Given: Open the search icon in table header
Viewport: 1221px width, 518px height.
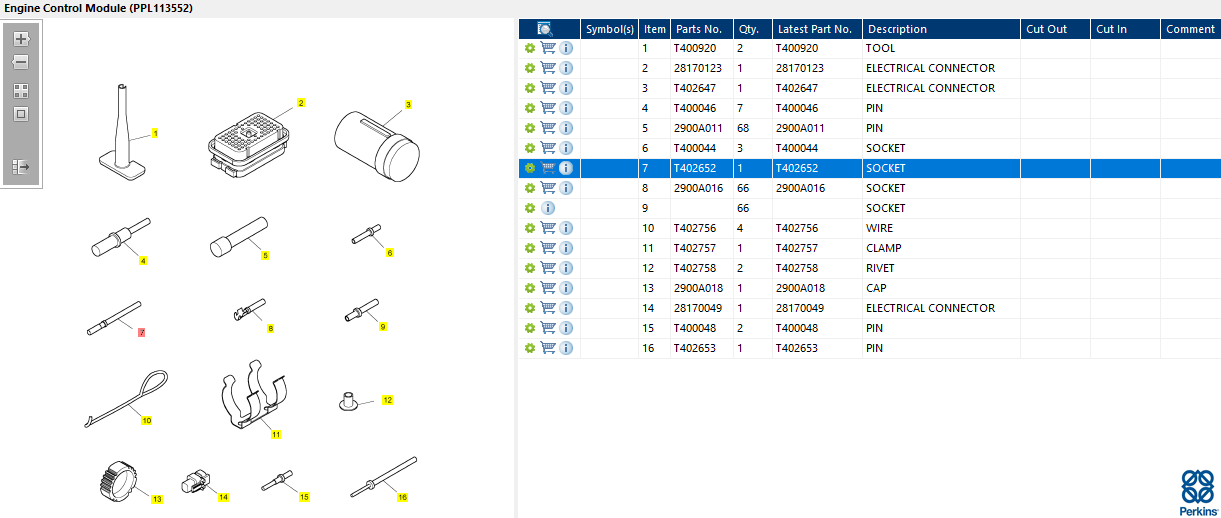Looking at the screenshot, I should (545, 29).
